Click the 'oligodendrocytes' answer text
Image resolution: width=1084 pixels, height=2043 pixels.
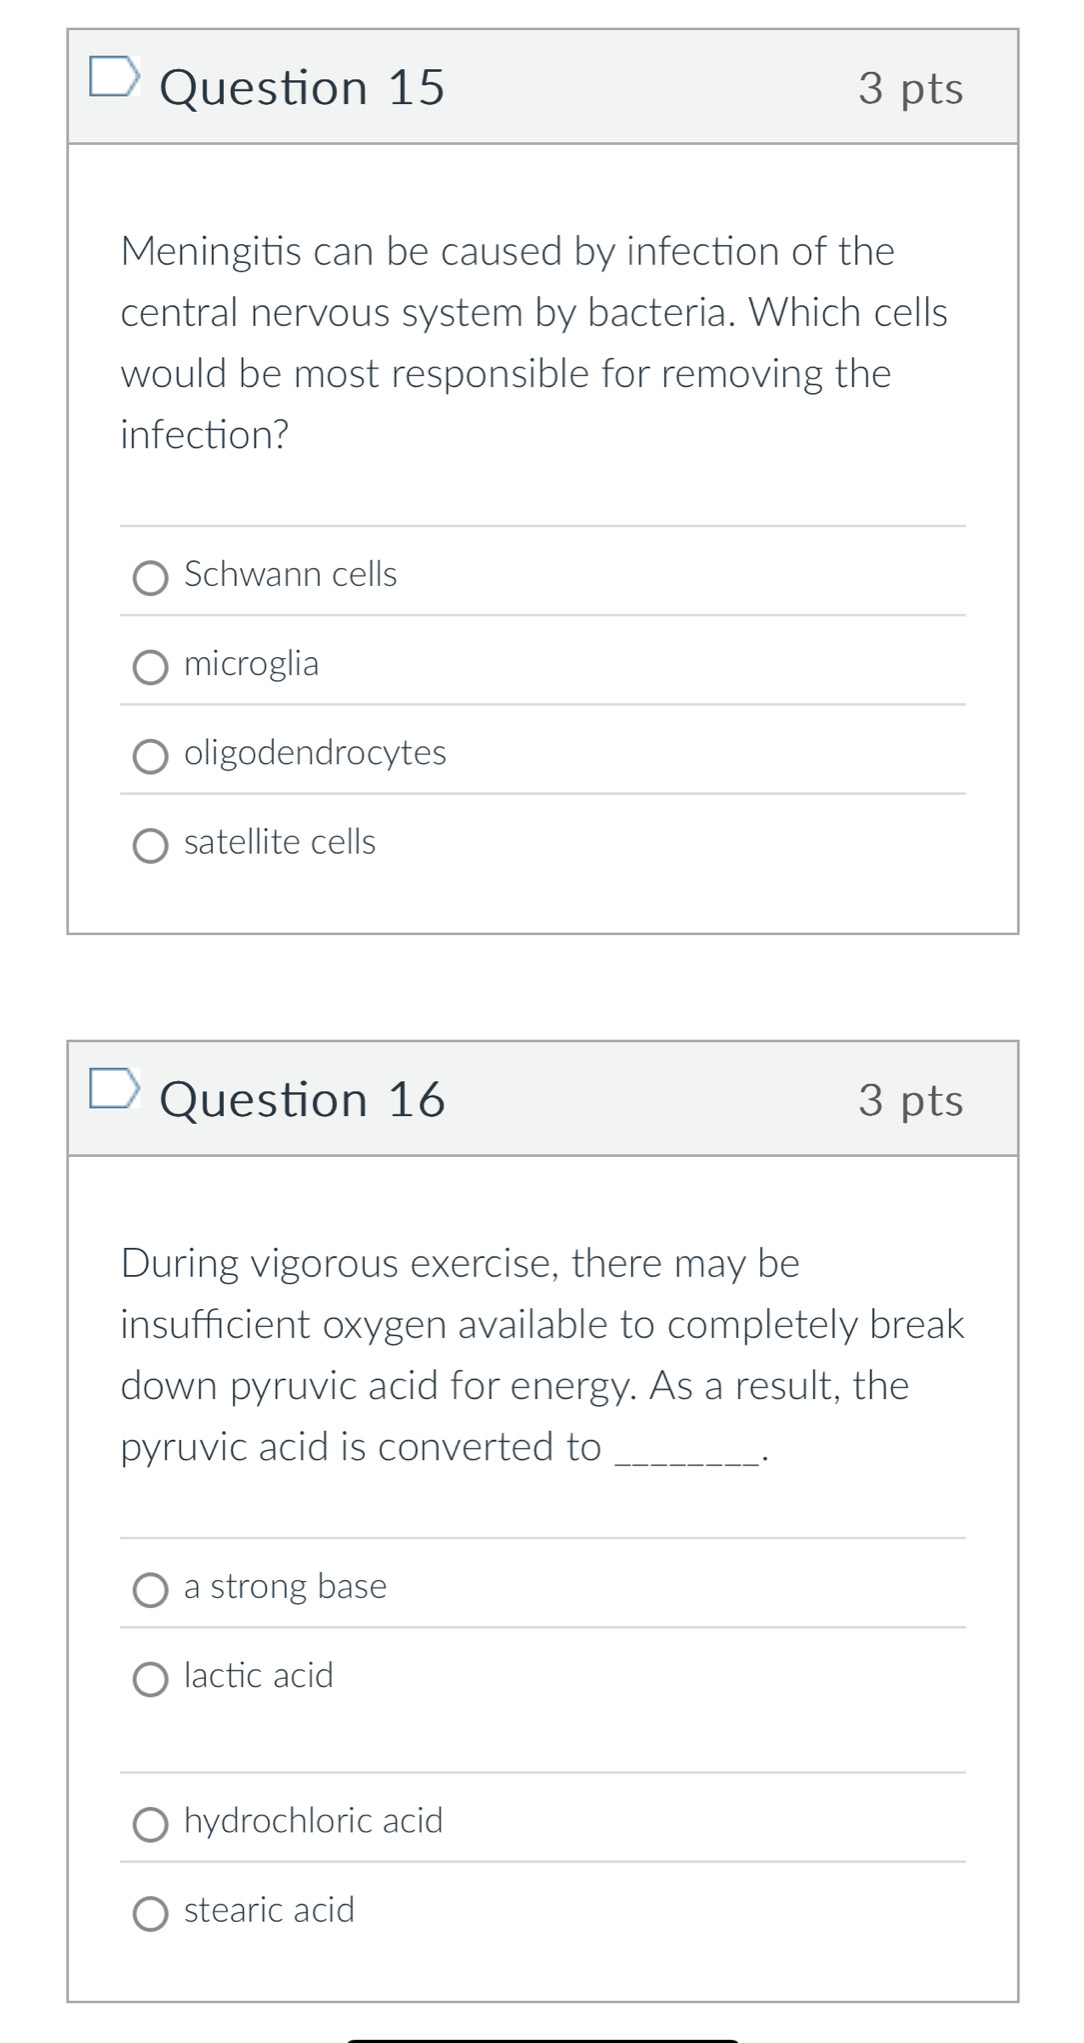(x=315, y=753)
